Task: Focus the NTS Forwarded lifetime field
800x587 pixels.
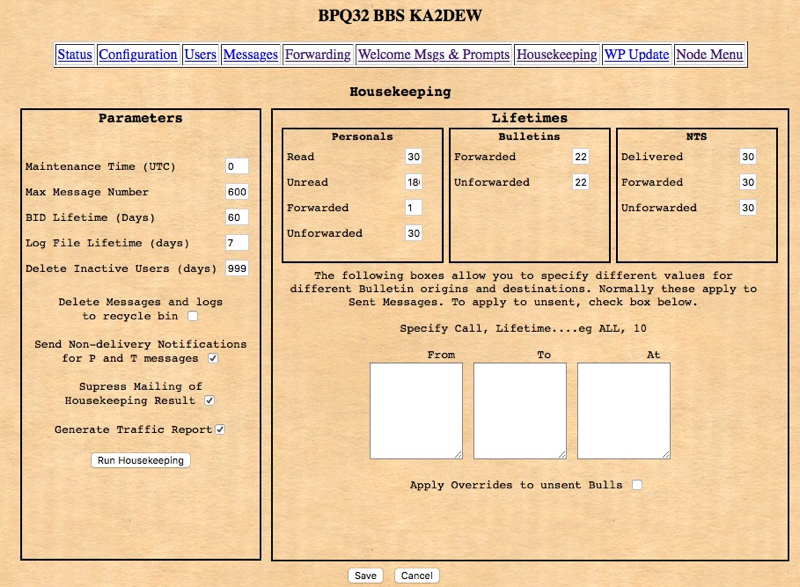Action: pos(748,182)
